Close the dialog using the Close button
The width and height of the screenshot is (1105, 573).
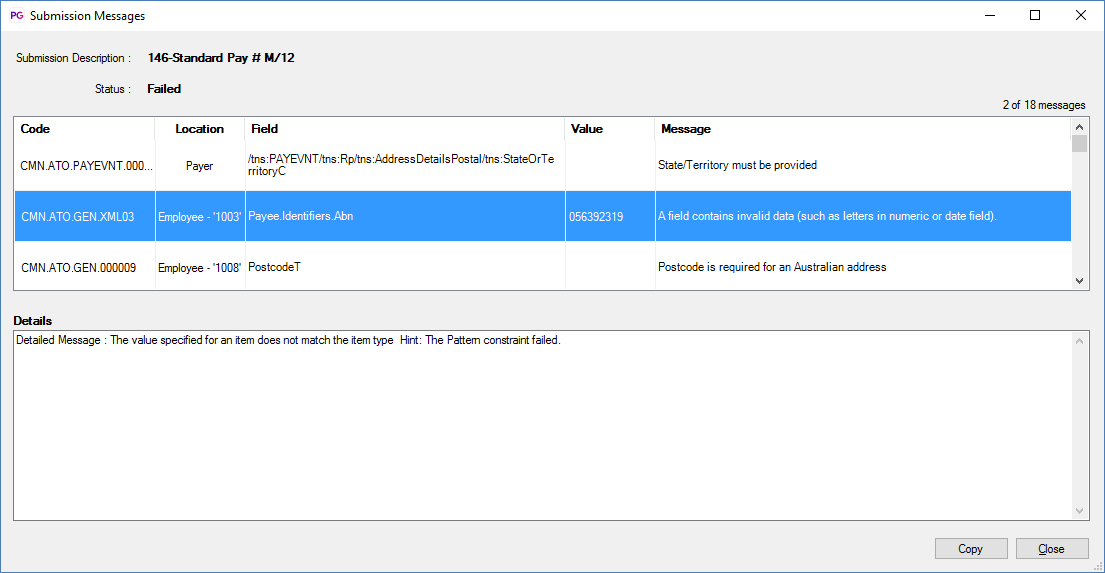[1051, 548]
